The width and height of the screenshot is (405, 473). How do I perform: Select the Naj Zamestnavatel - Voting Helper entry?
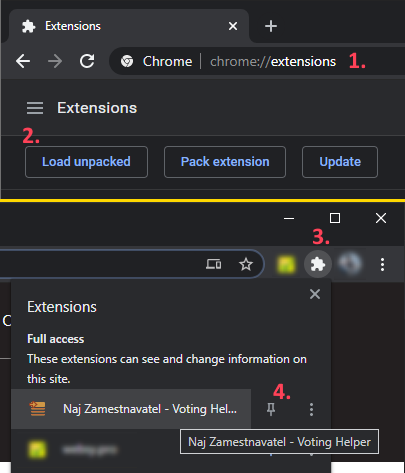(131, 409)
